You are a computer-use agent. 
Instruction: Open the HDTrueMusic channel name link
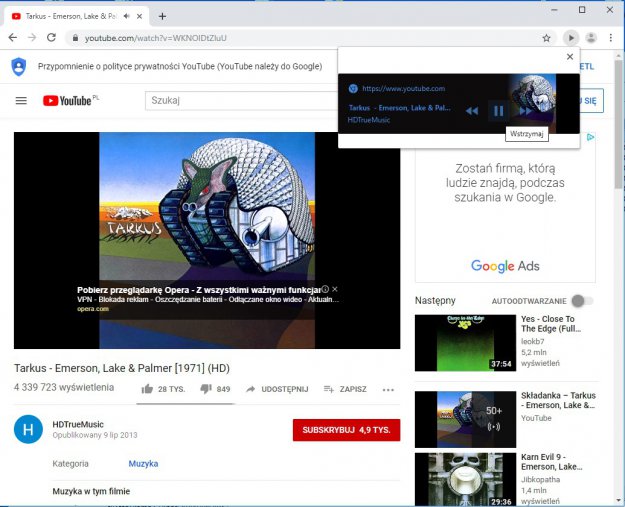coord(78,424)
